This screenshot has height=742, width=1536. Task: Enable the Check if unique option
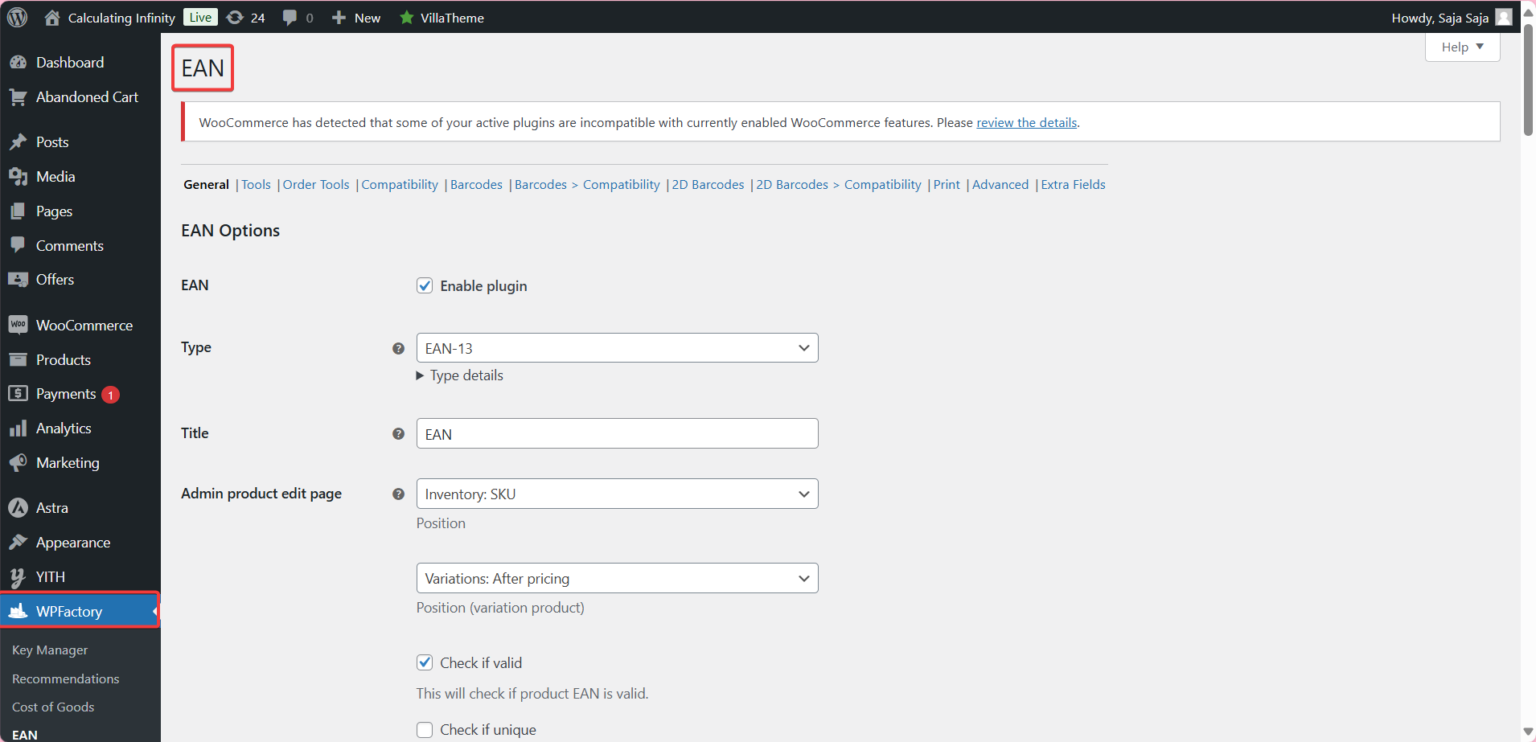pyautogui.click(x=424, y=729)
